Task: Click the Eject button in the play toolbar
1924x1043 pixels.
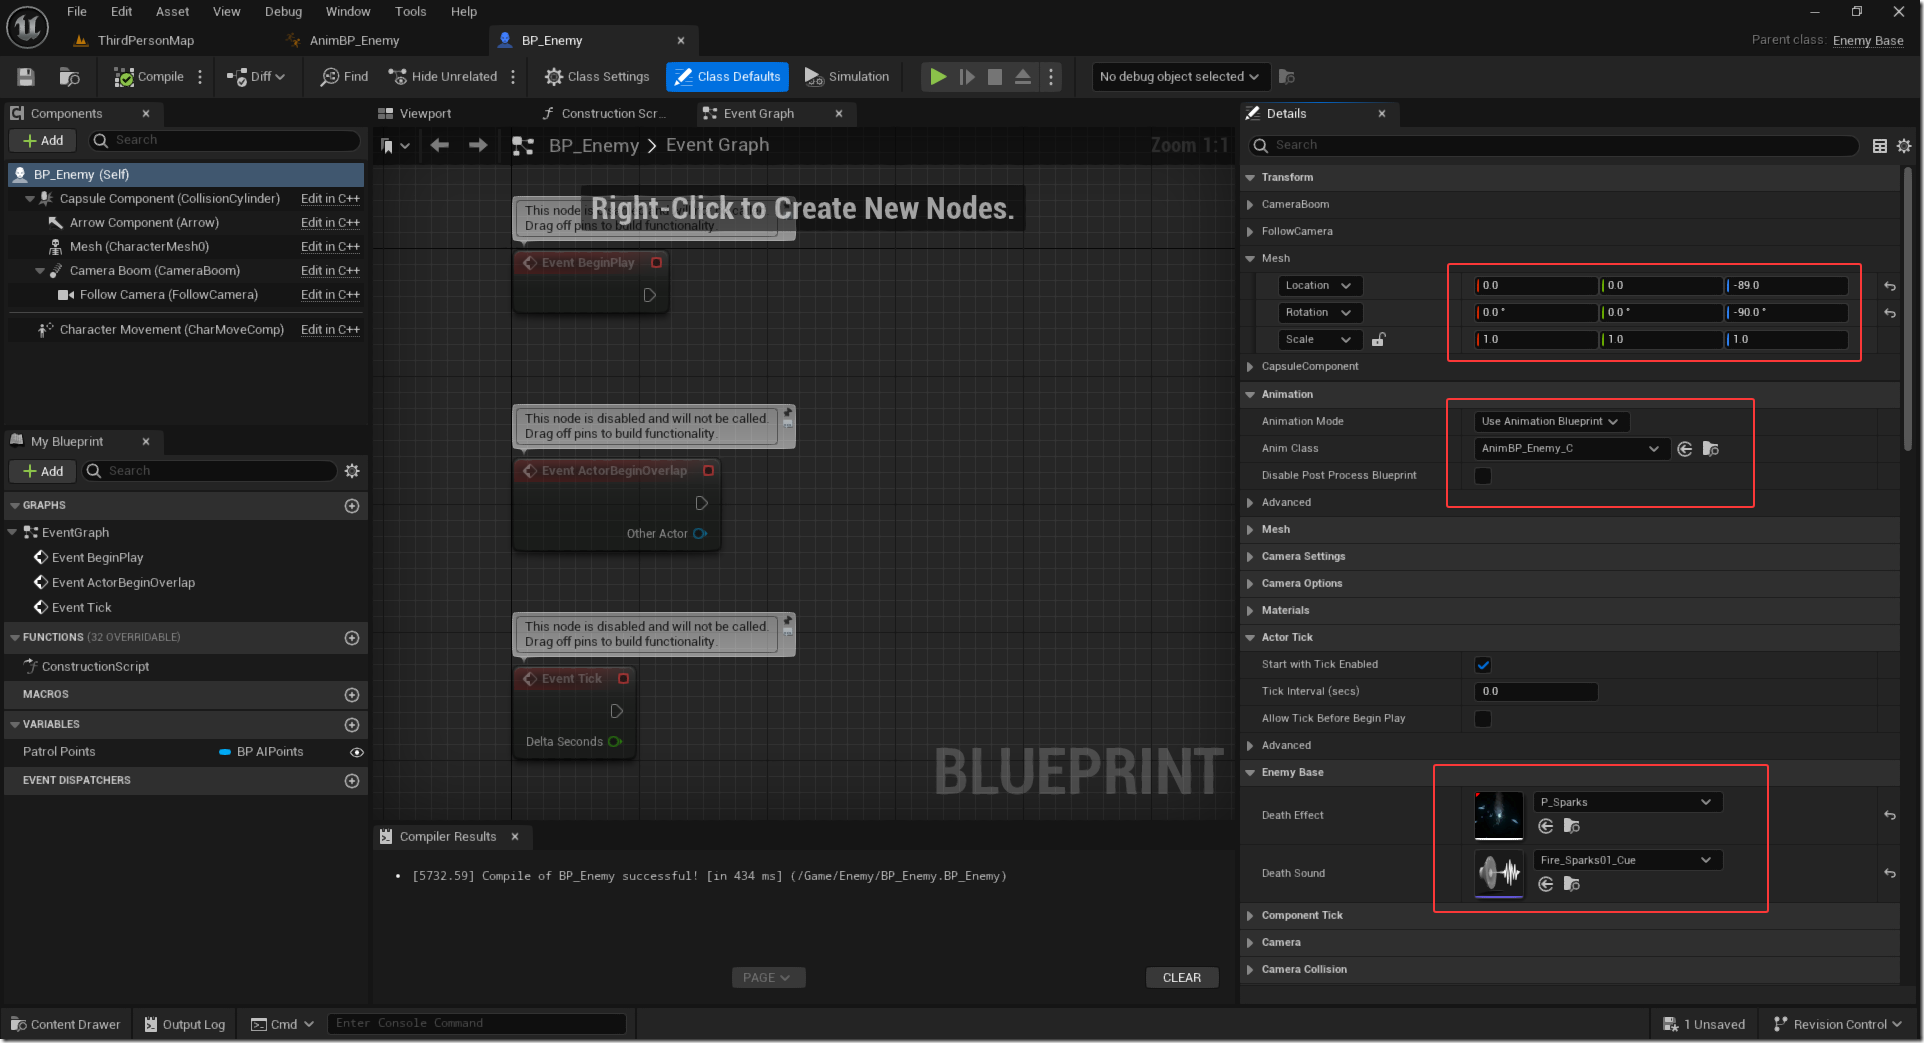Action: pyautogui.click(x=1023, y=77)
